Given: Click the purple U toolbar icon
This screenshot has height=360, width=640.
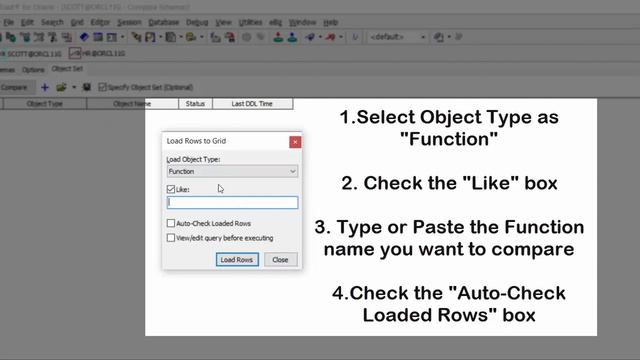Looking at the screenshot, I should (355, 37).
